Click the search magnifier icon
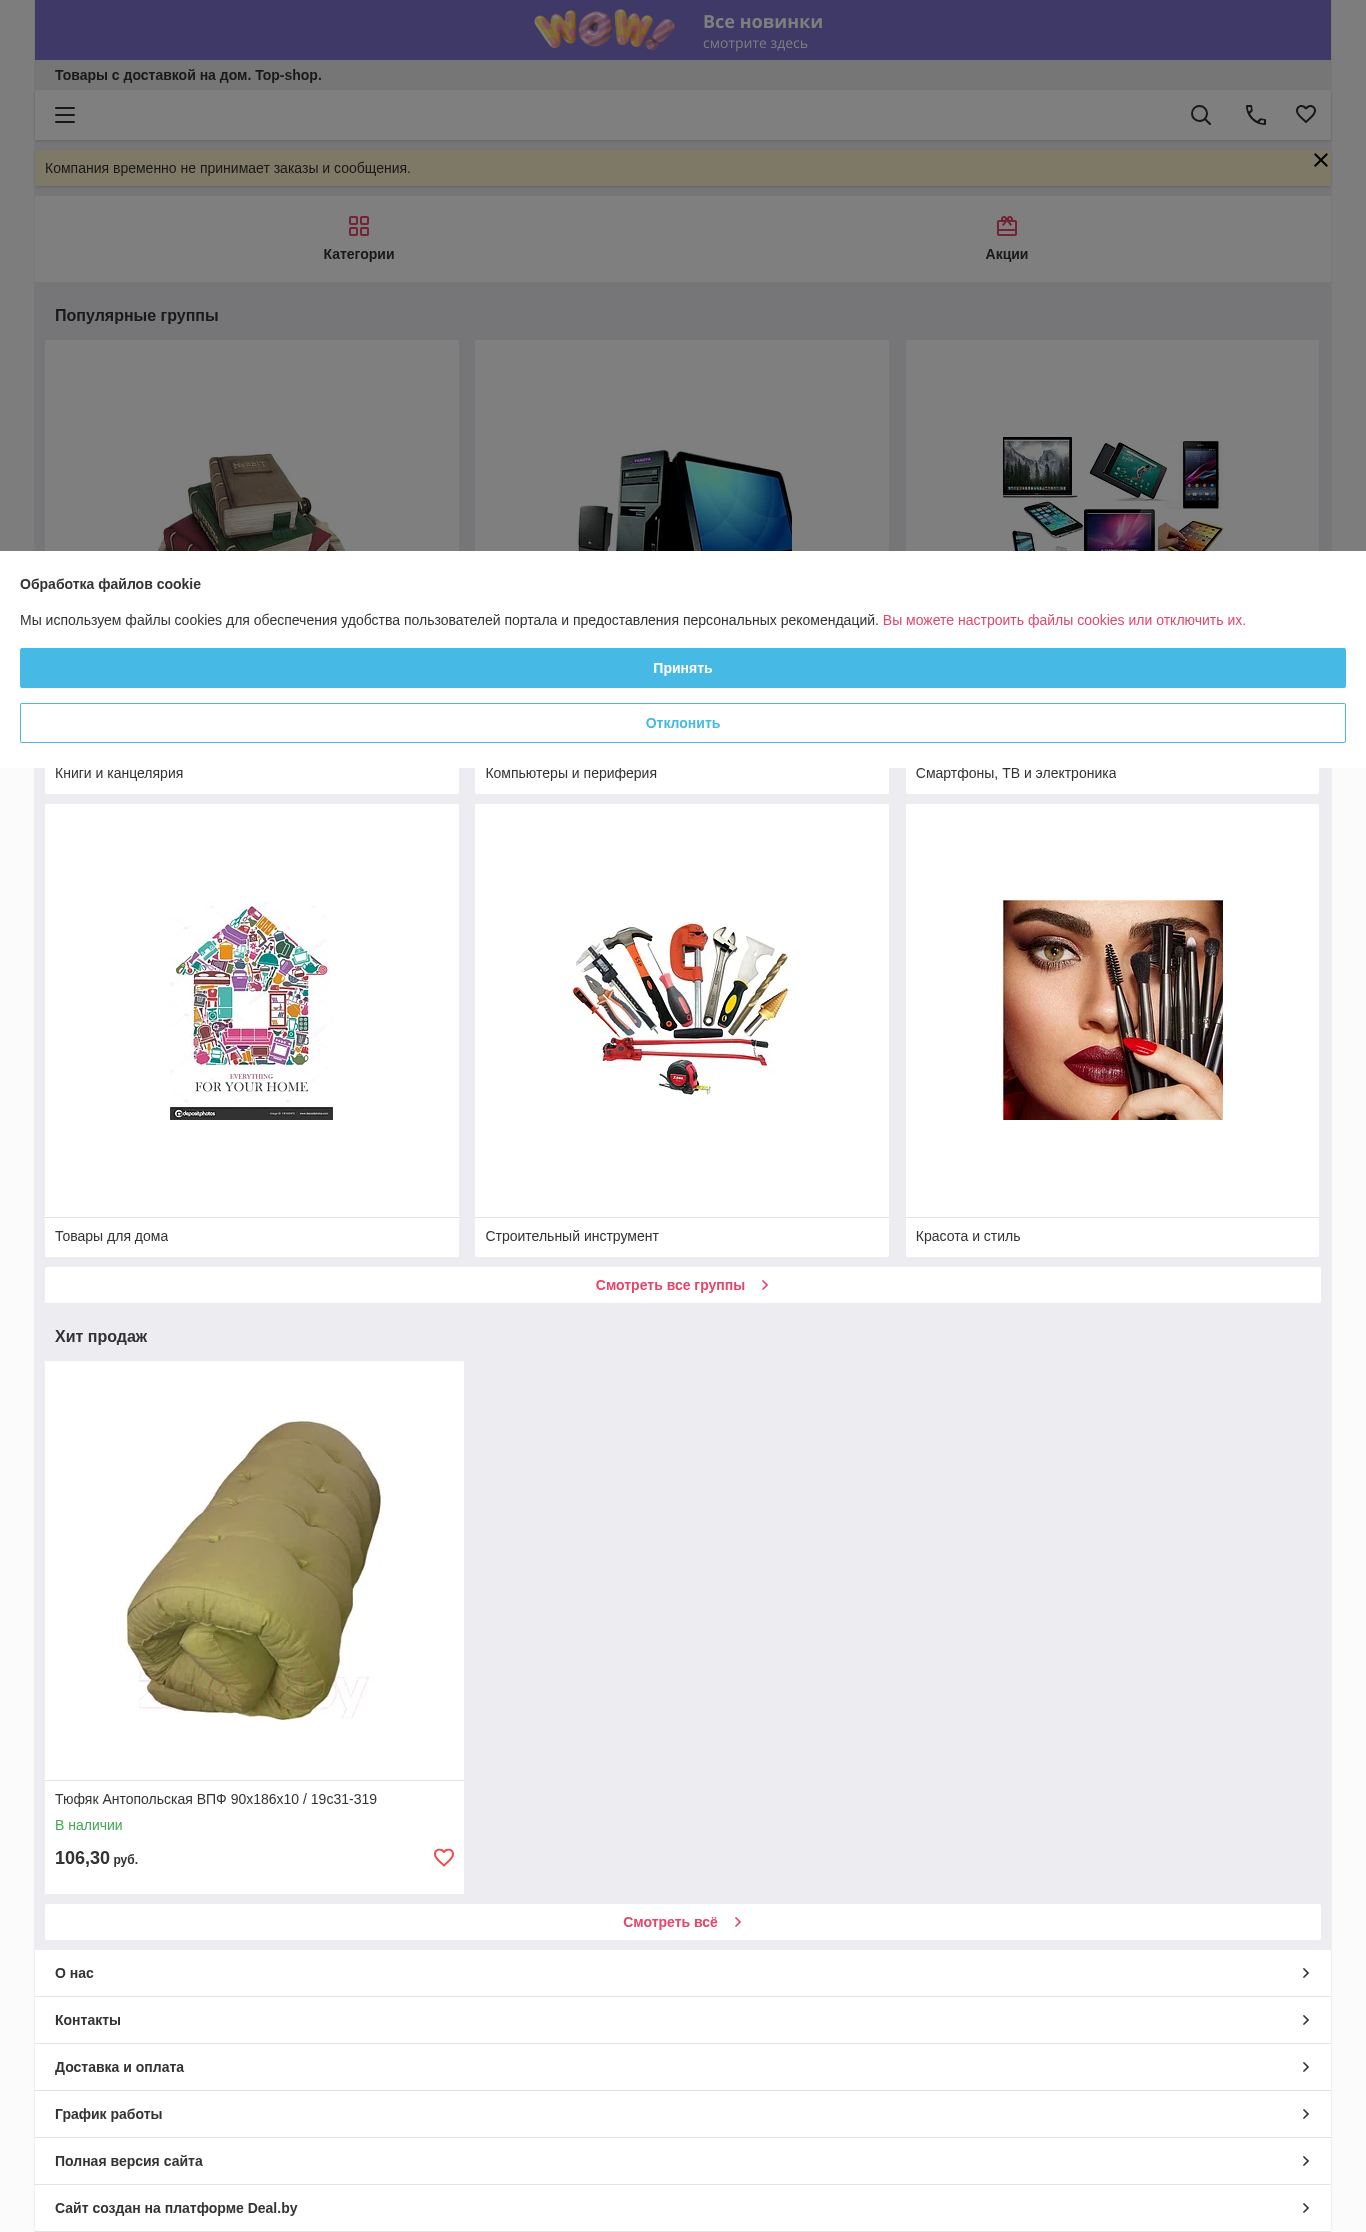 [x=1201, y=115]
